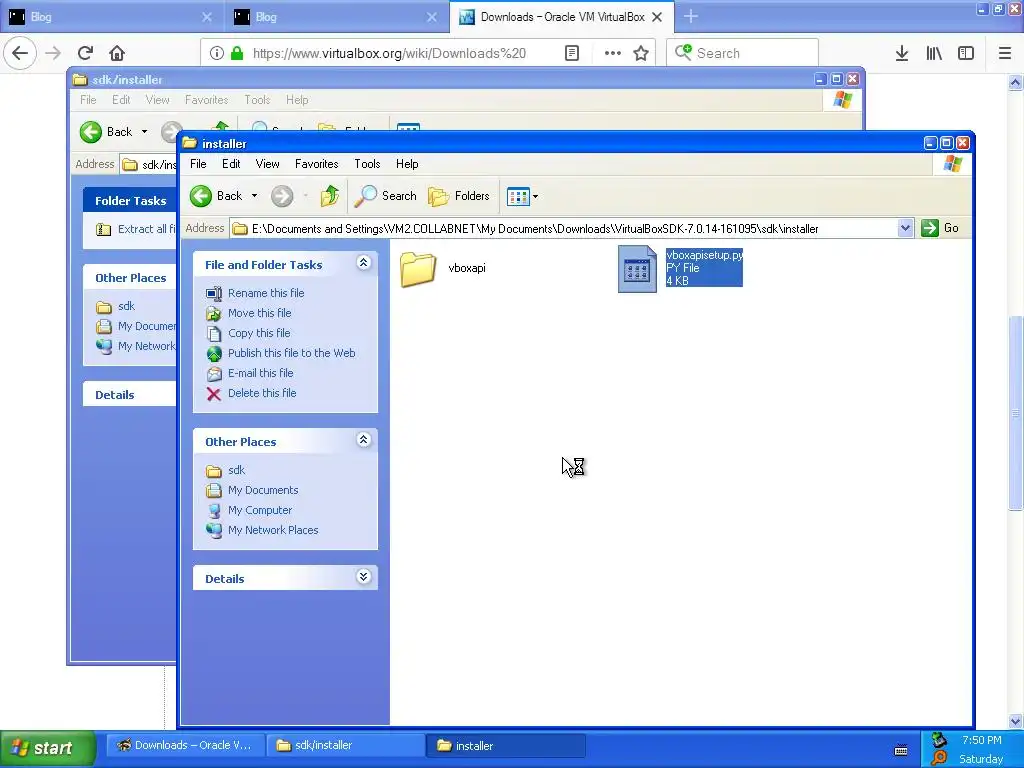Open sdk link in sdk/installer Other Places
1024x768 pixels.
pyautogui.click(x=126, y=306)
